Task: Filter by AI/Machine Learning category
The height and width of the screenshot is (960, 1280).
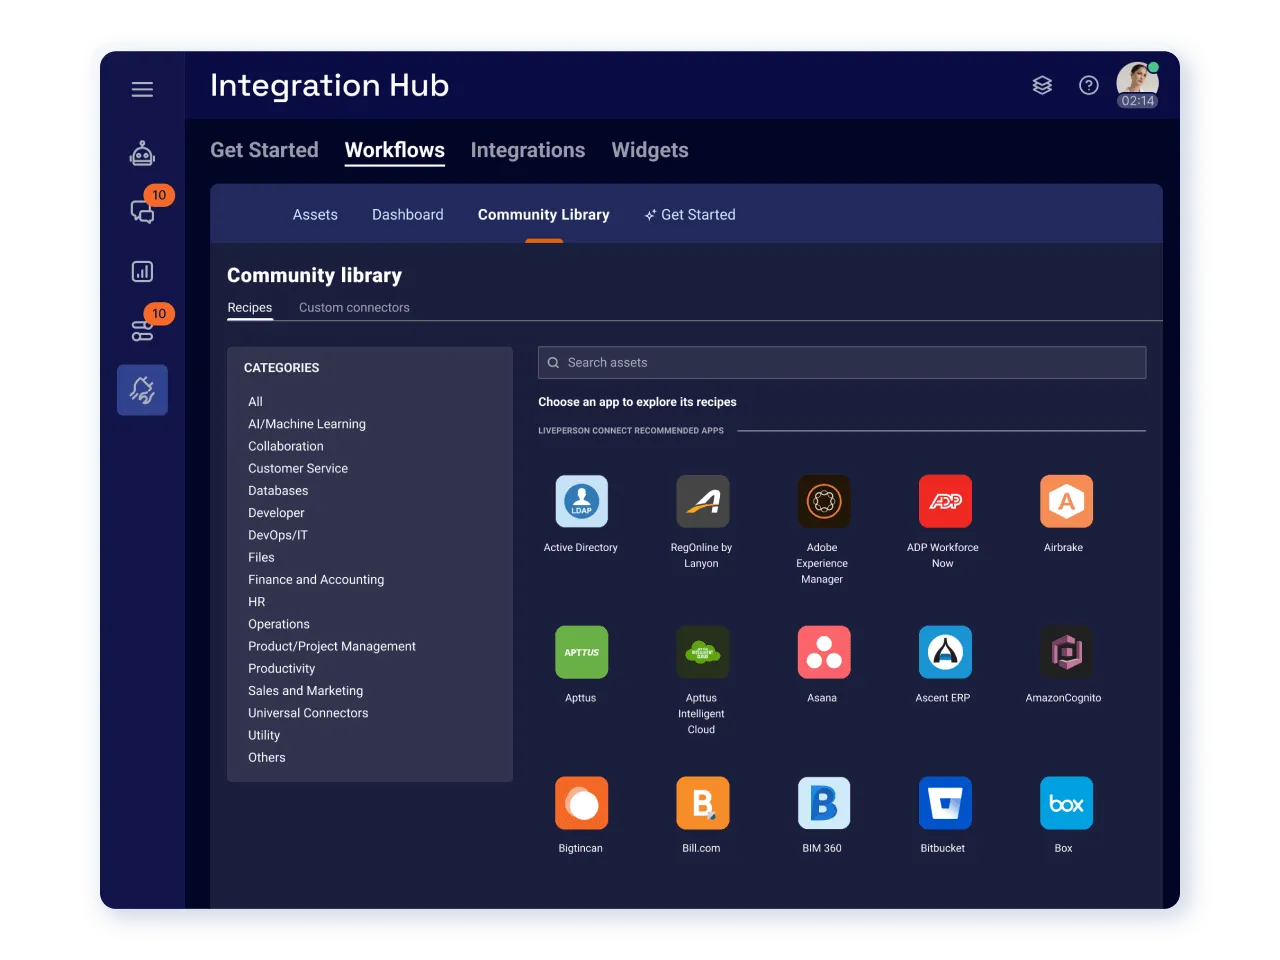Action: point(307,424)
